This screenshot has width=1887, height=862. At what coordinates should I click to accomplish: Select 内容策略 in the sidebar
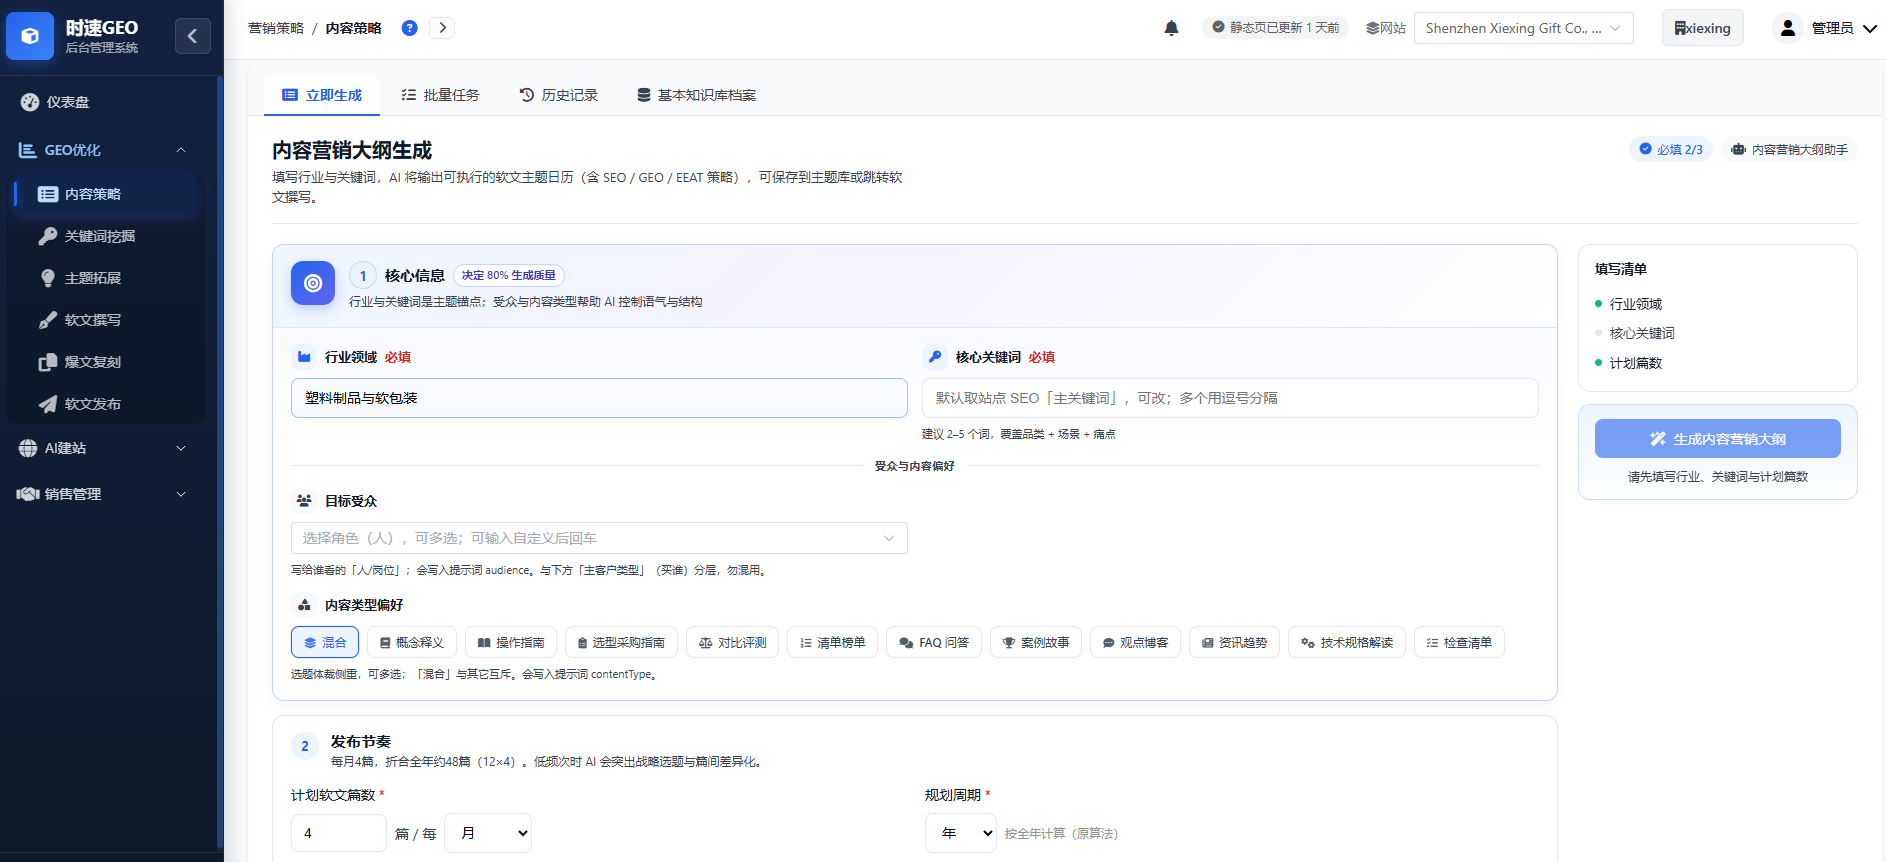pyautogui.click(x=108, y=194)
